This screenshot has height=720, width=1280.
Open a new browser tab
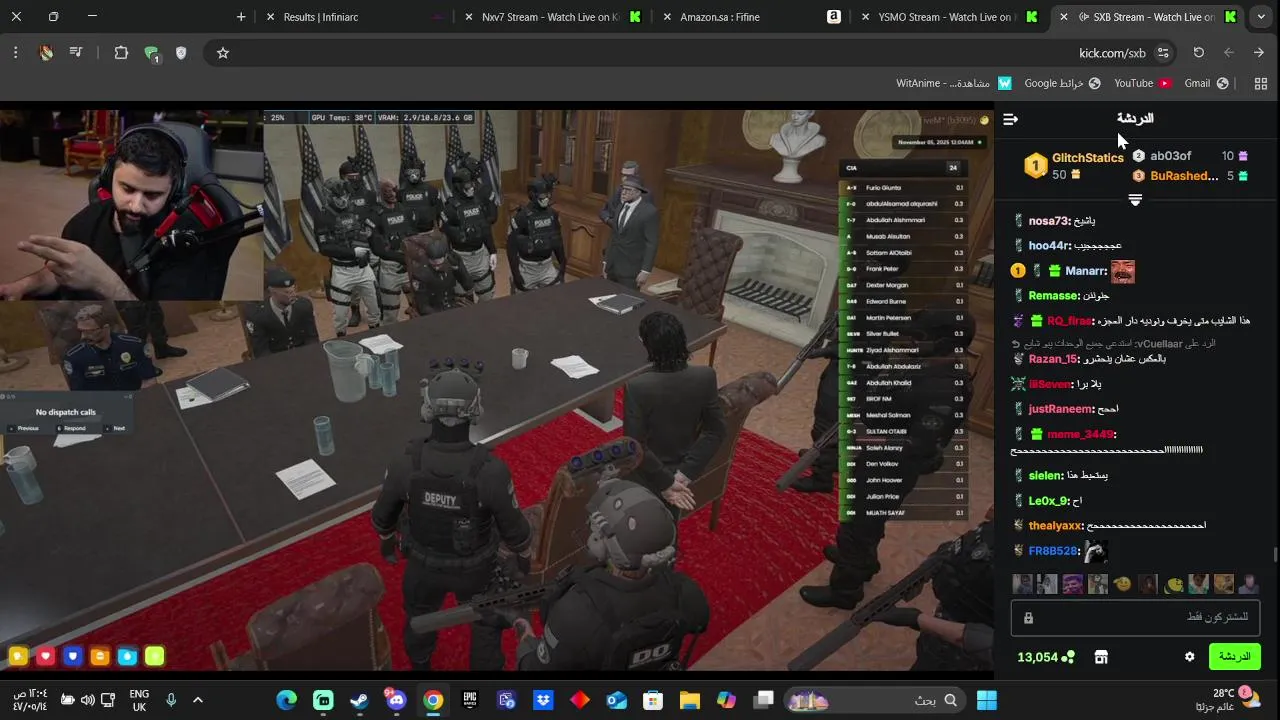pos(241,17)
